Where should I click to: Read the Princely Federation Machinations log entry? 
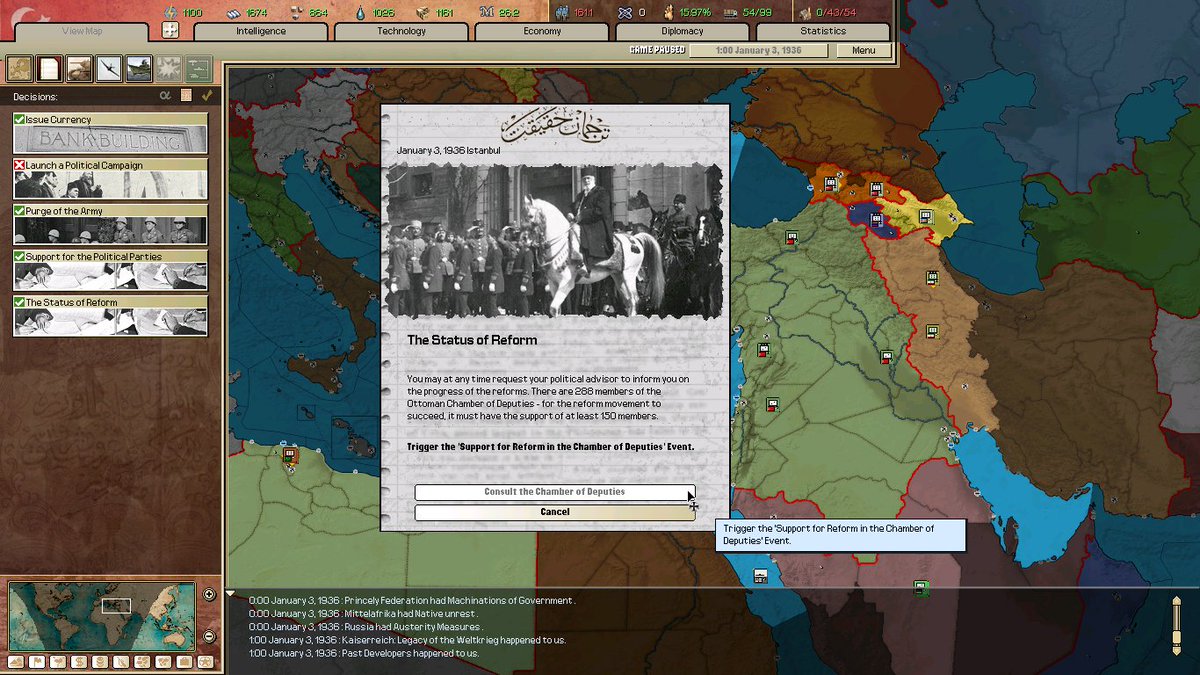[x=412, y=601]
